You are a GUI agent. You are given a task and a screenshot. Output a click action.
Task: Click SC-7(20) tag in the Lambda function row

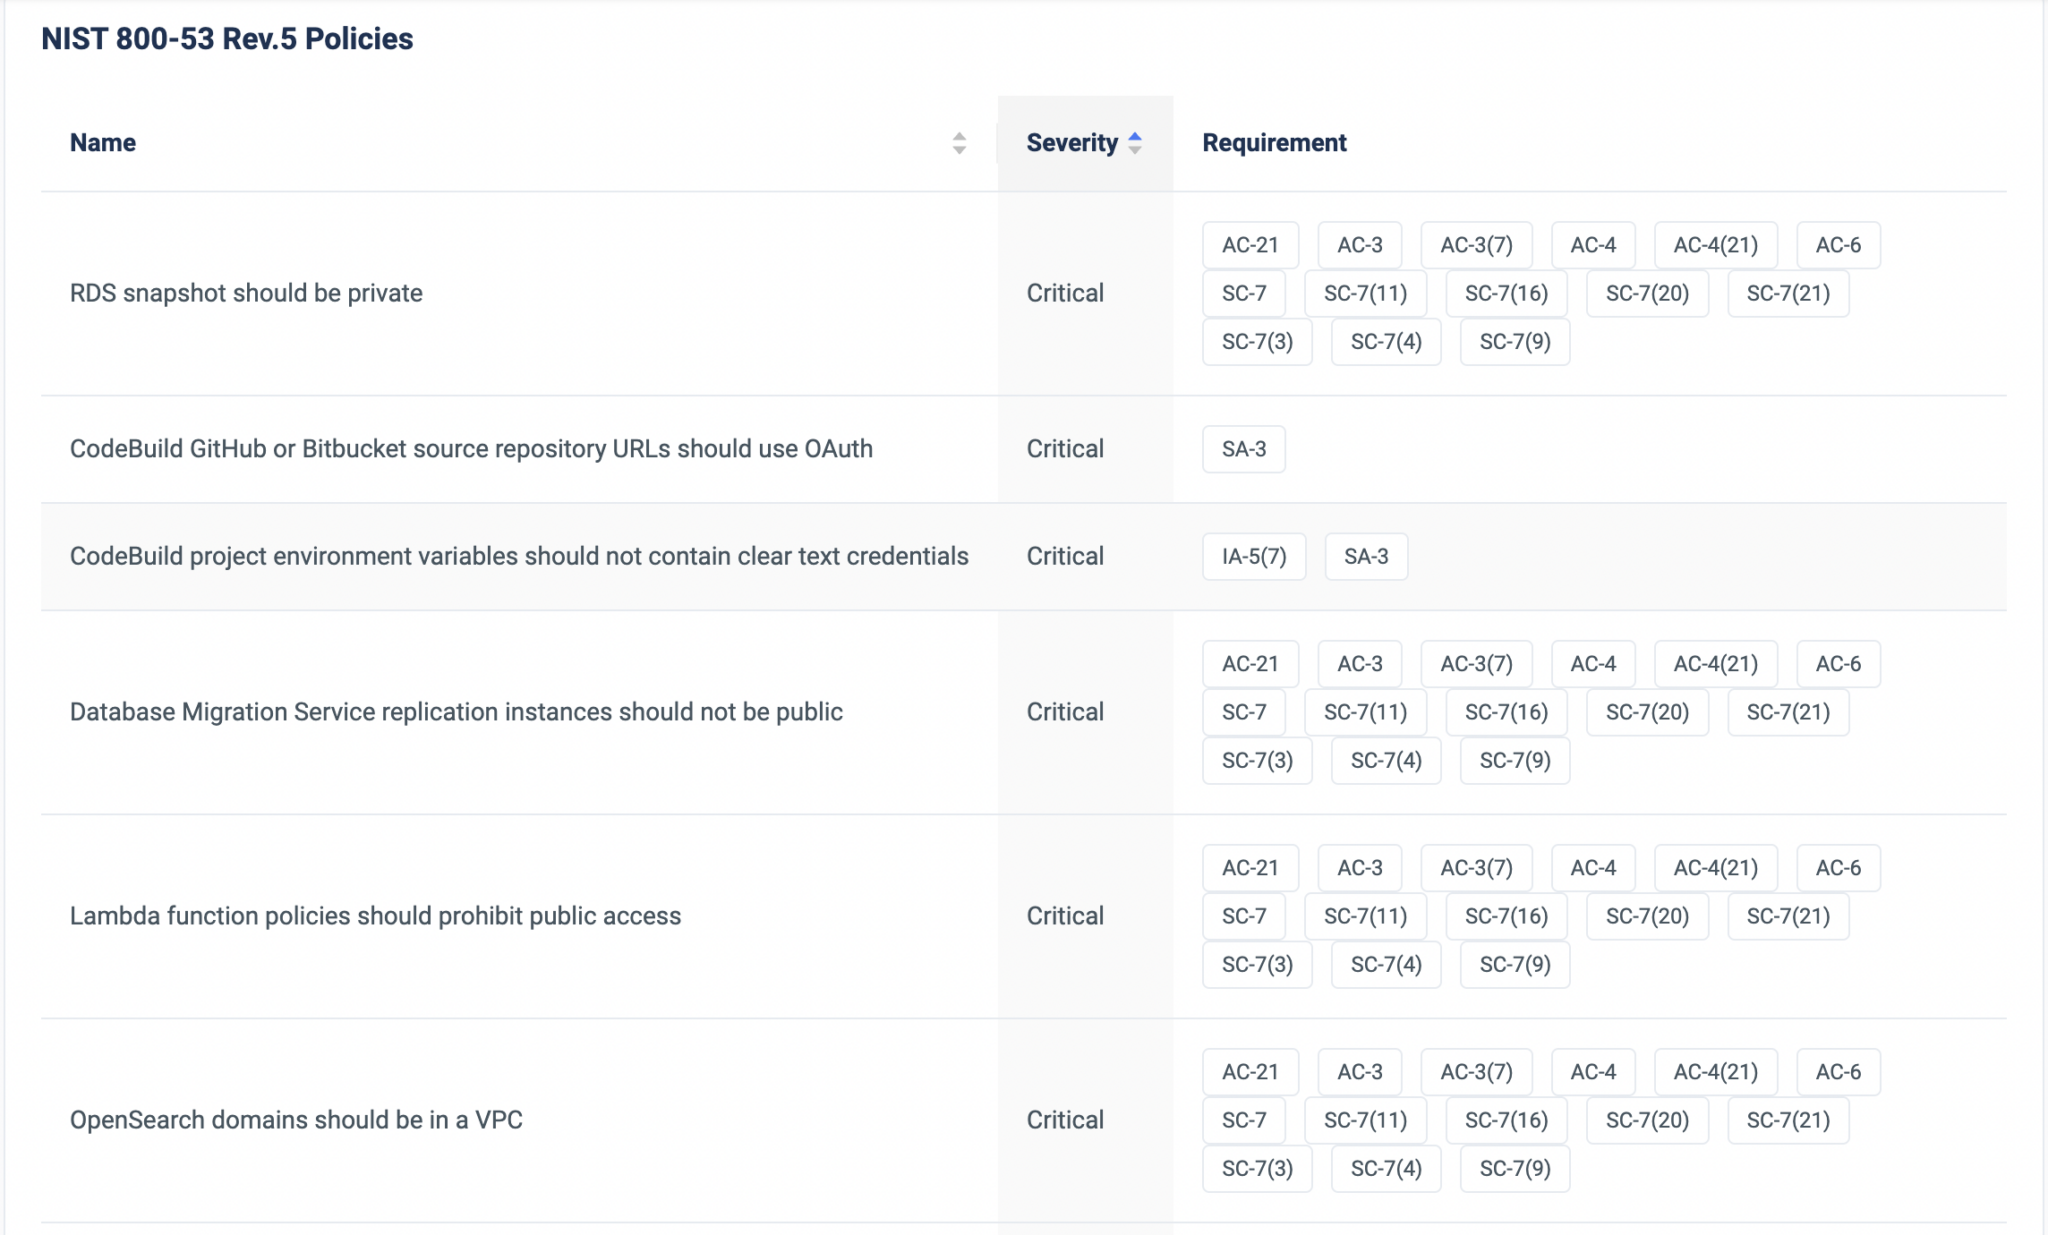coord(1647,916)
